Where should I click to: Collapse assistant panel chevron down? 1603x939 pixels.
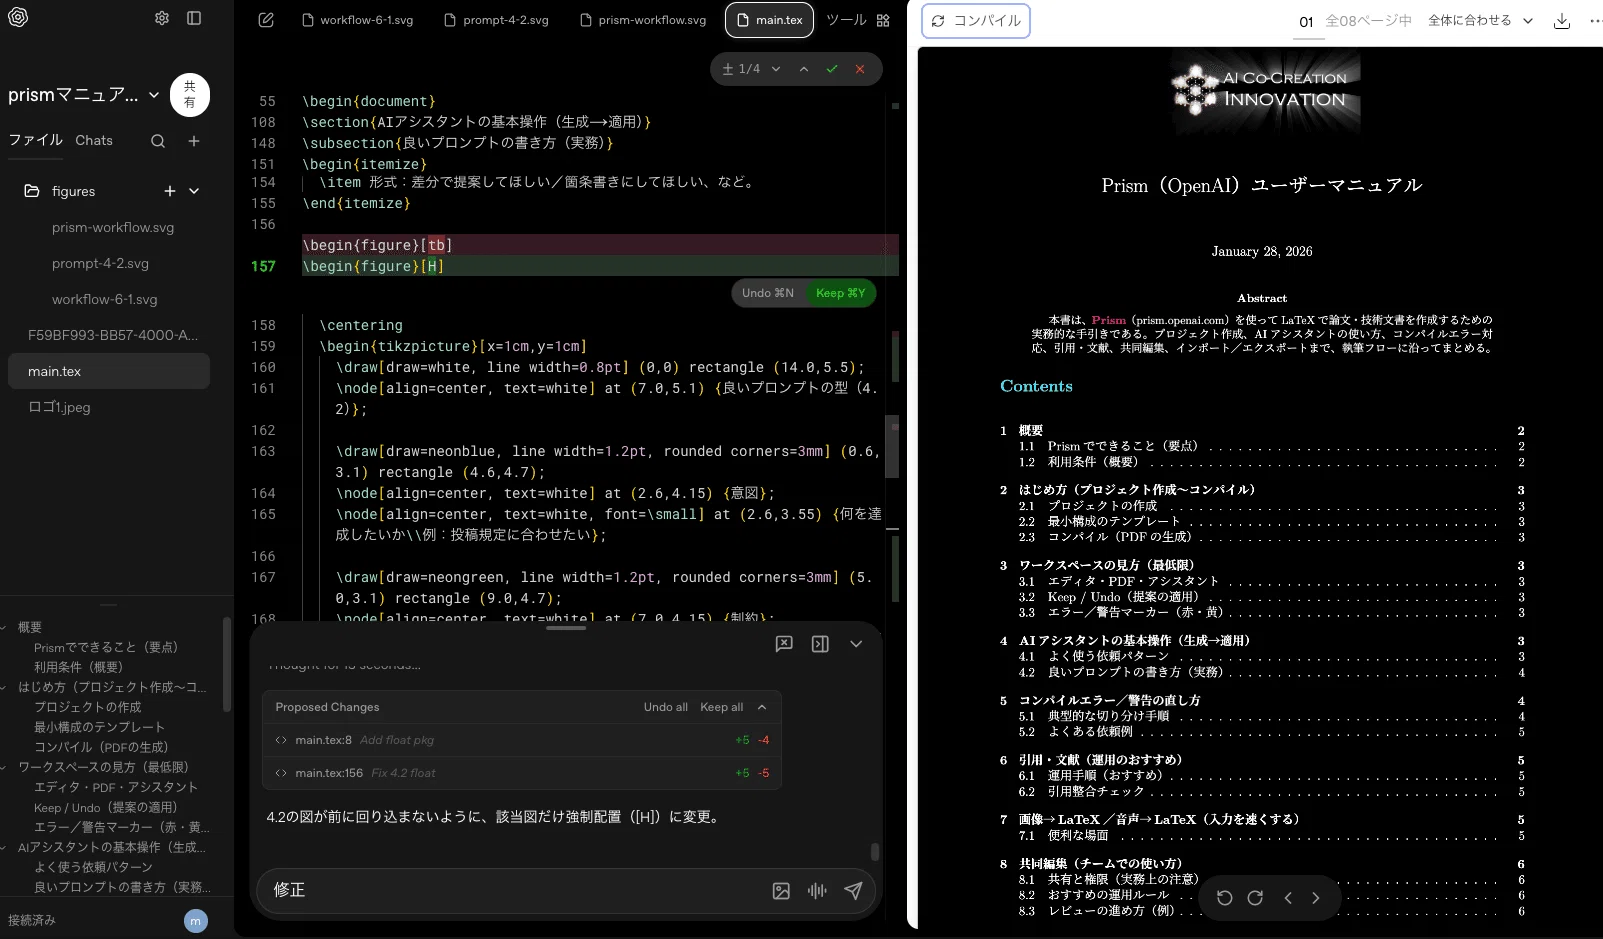[856, 644]
